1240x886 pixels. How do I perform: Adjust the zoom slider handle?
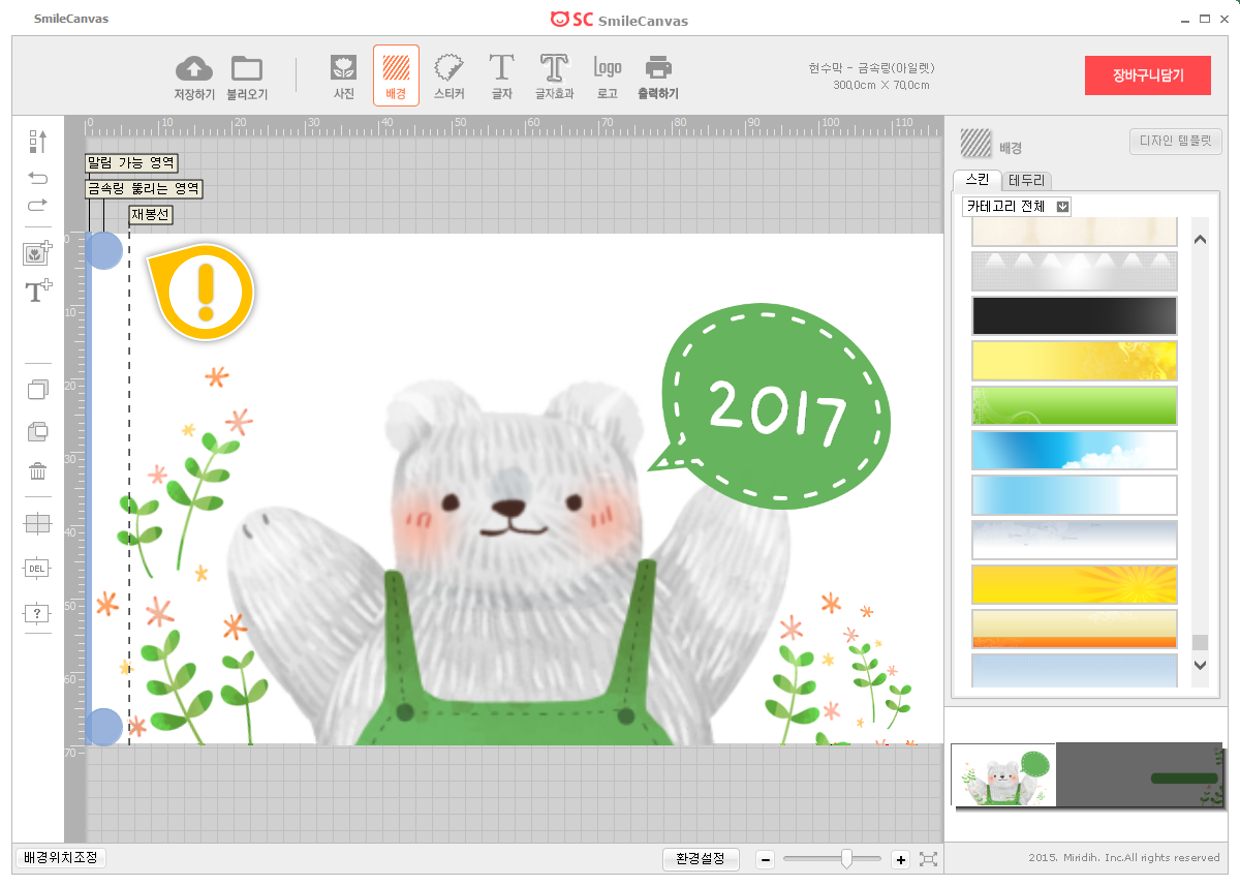tap(847, 859)
